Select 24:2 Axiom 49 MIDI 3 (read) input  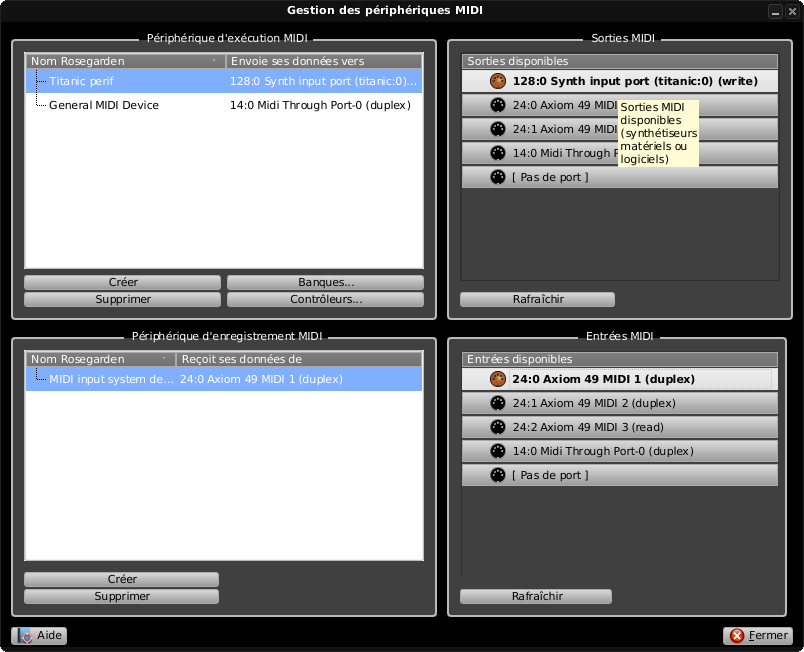[619, 427]
